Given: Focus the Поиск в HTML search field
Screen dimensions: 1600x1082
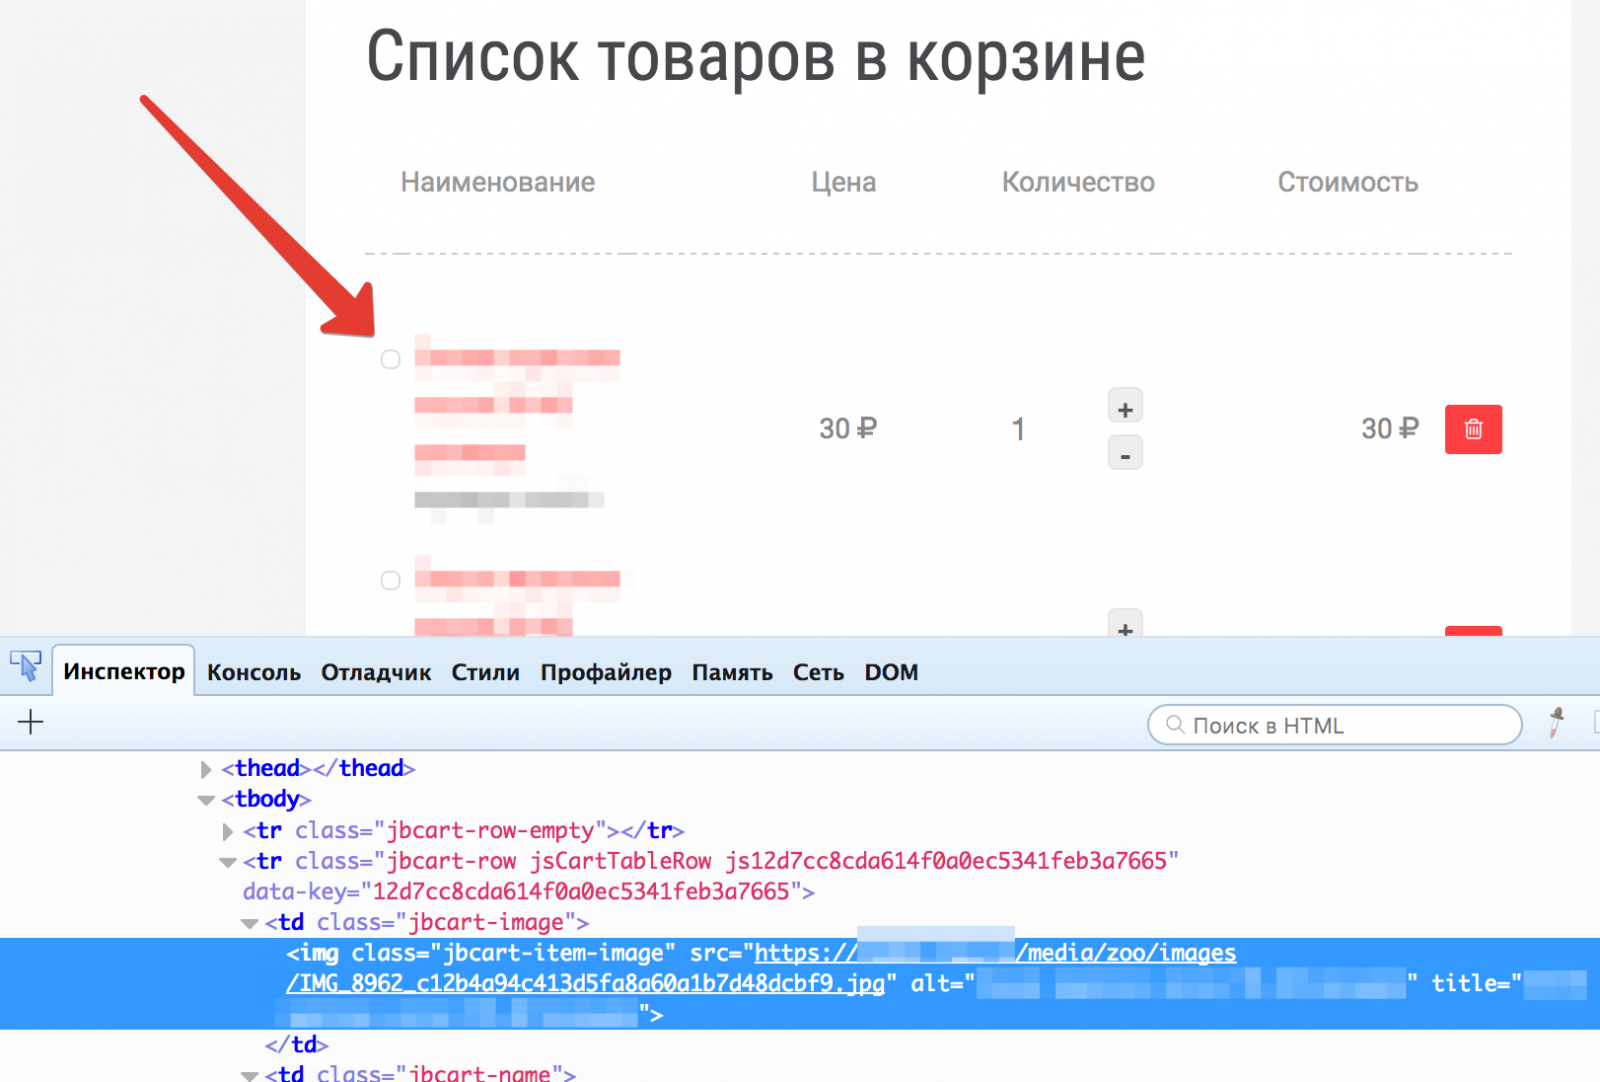Looking at the screenshot, I should pos(1340,725).
